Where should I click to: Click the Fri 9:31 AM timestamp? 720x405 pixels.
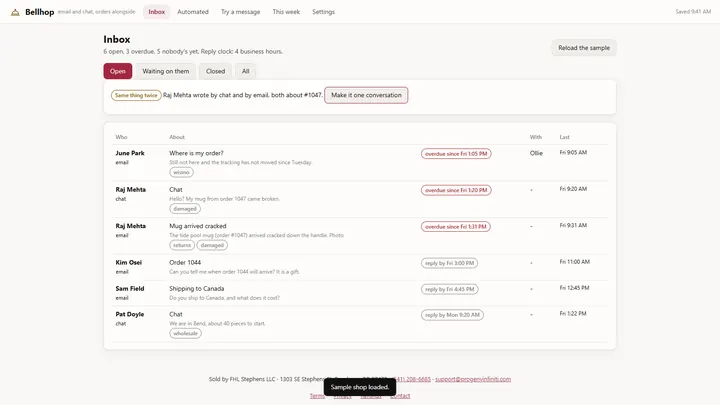click(573, 225)
